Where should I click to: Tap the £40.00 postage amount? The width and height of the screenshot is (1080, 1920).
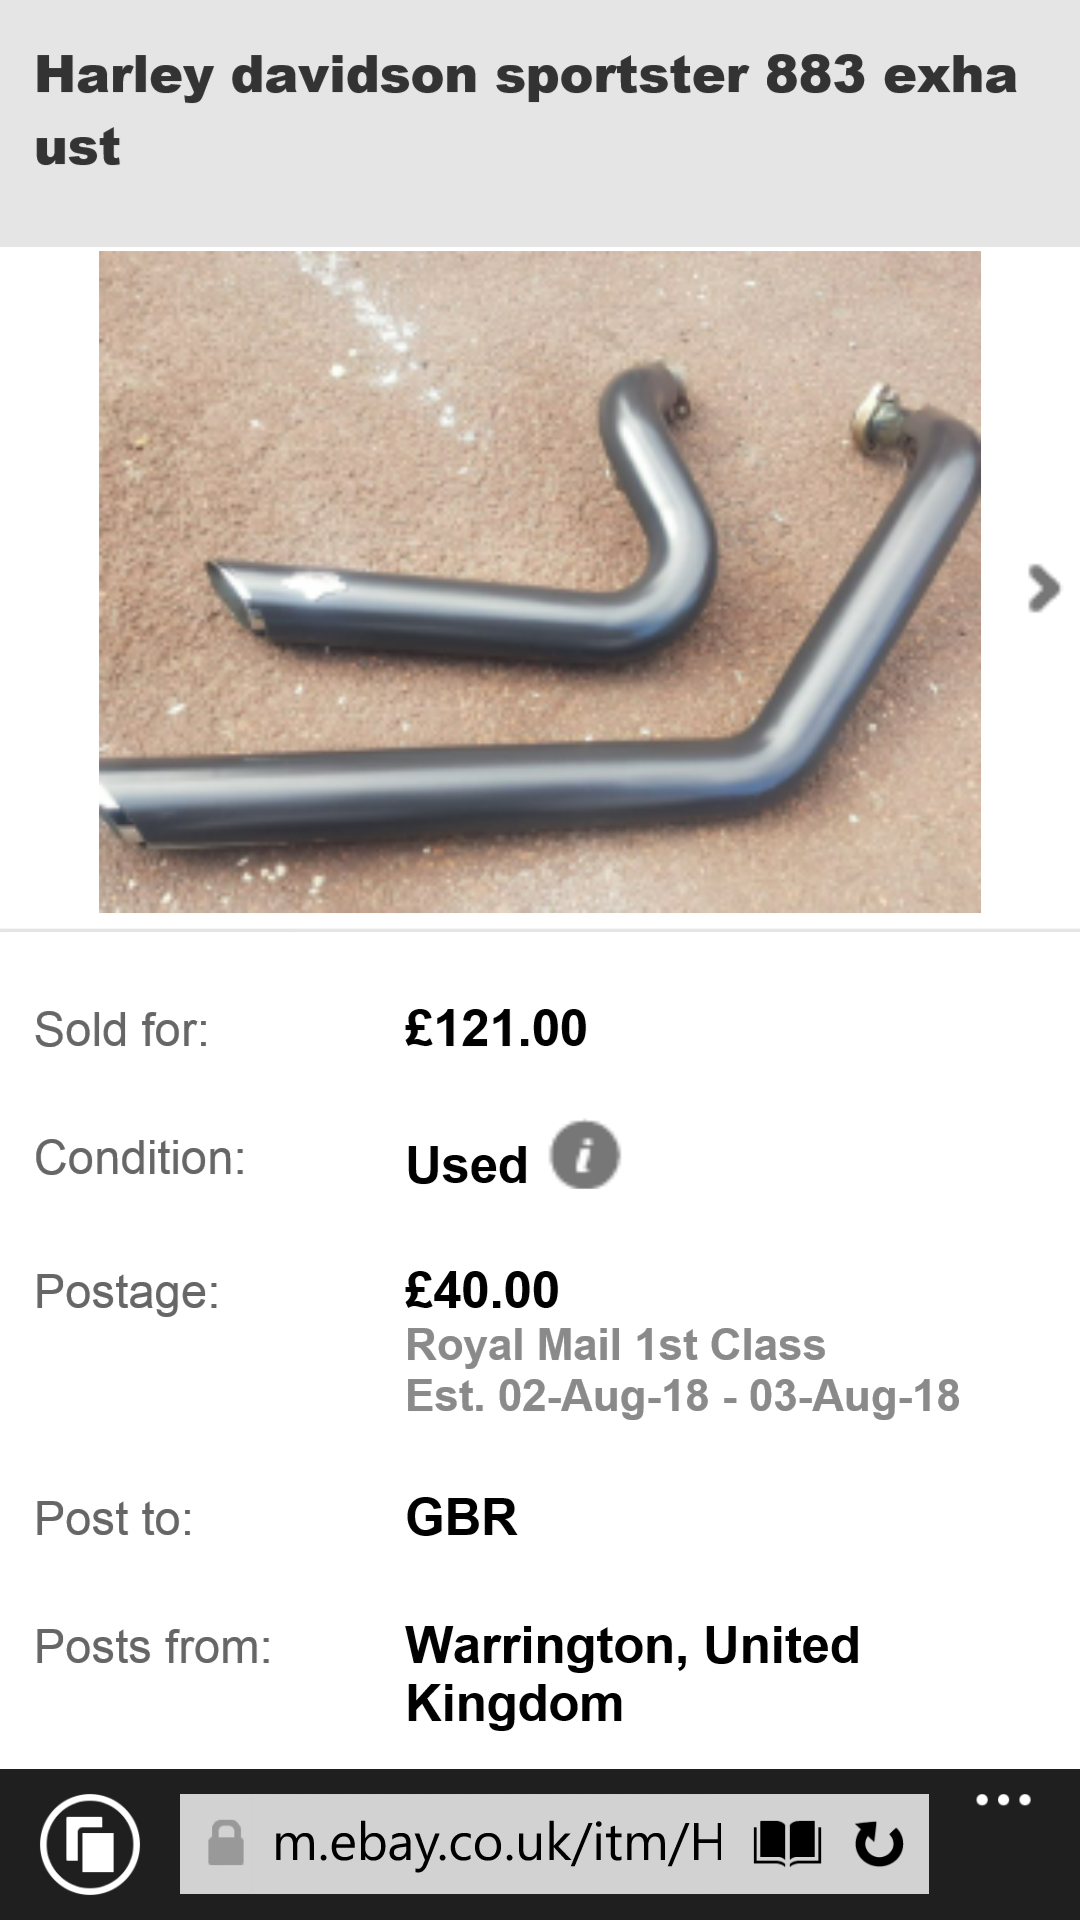[482, 1290]
